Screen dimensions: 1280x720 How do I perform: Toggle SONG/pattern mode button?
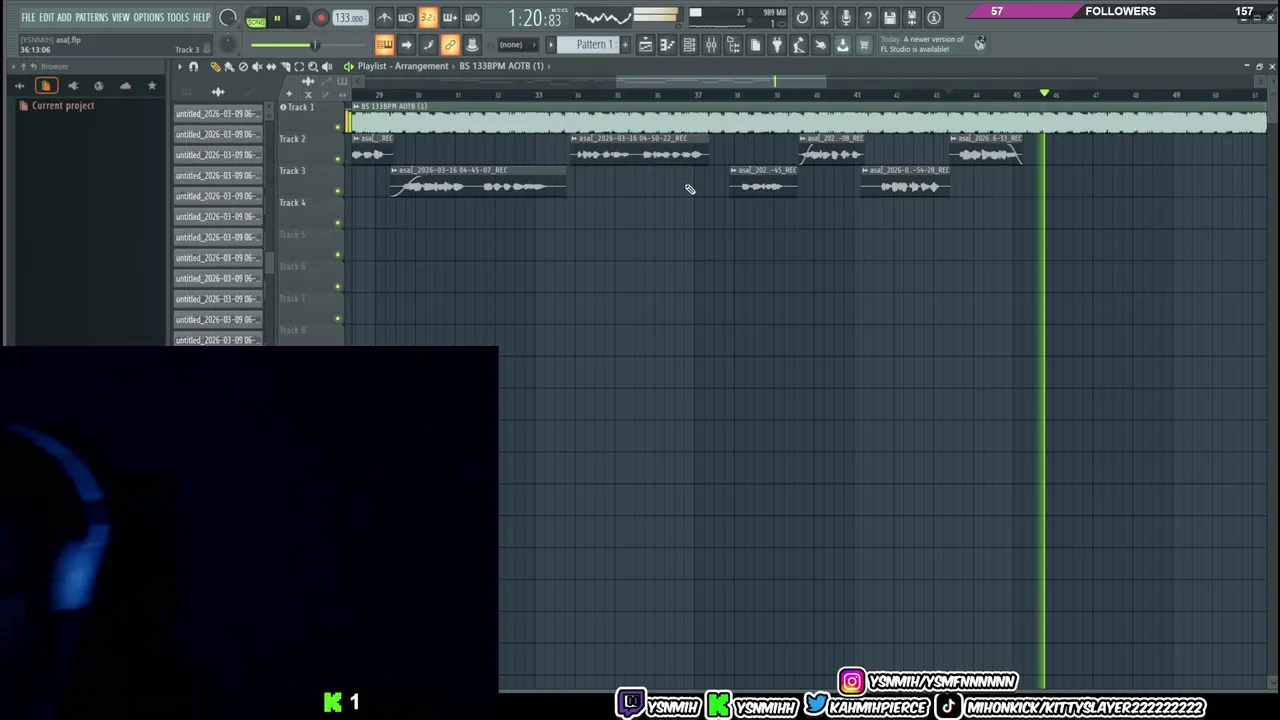pos(256,19)
